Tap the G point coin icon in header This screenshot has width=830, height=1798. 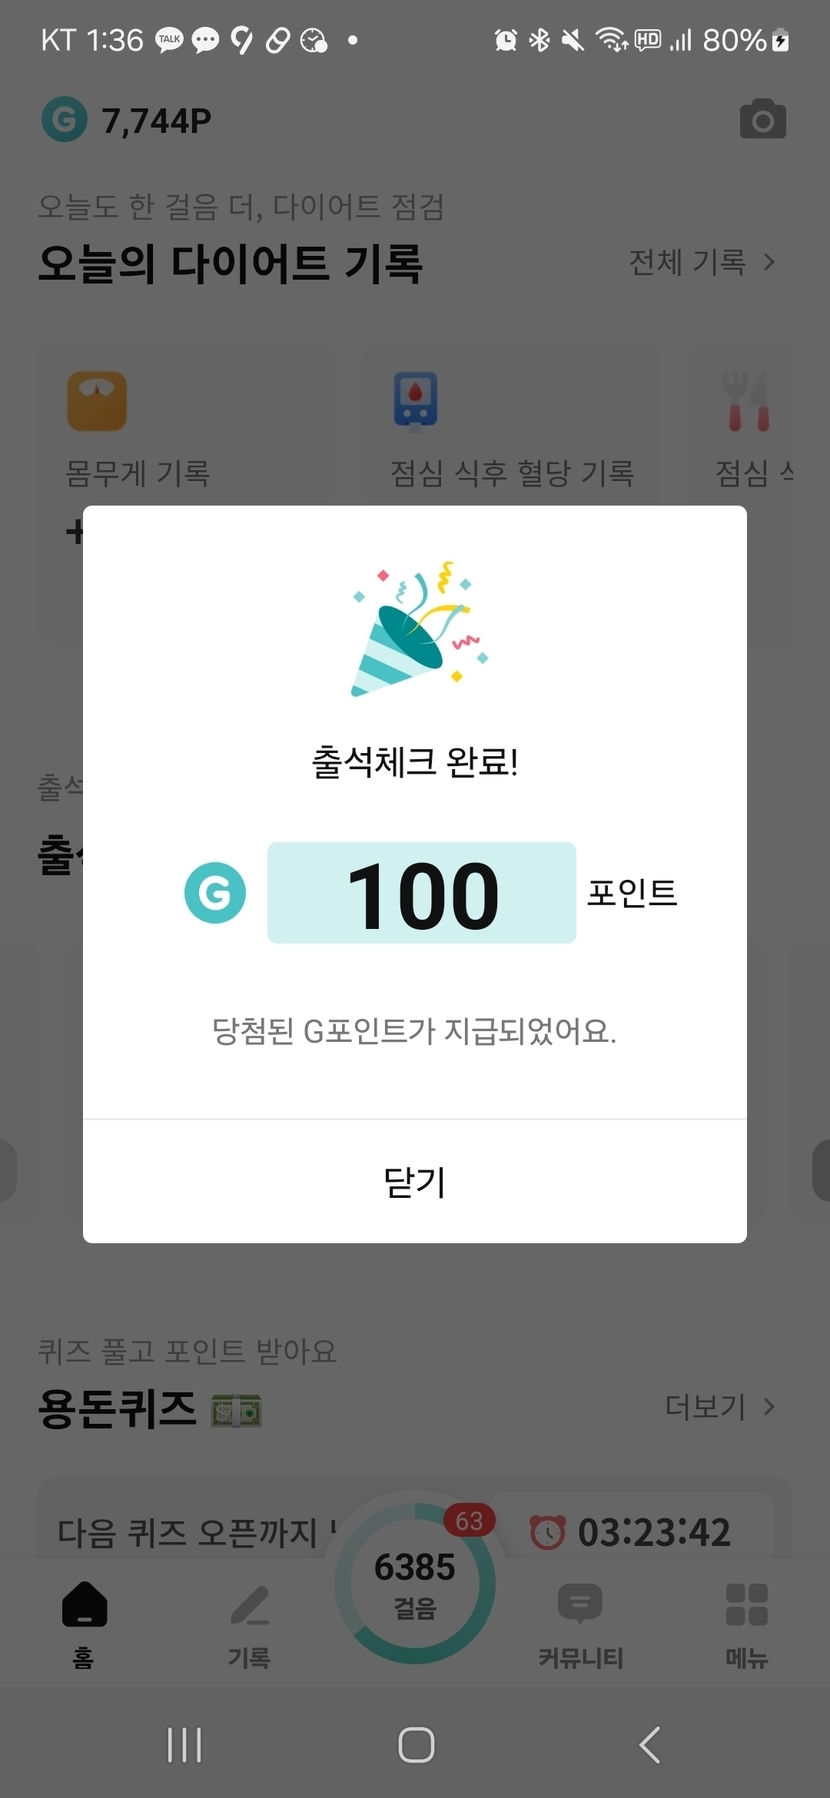coord(64,120)
